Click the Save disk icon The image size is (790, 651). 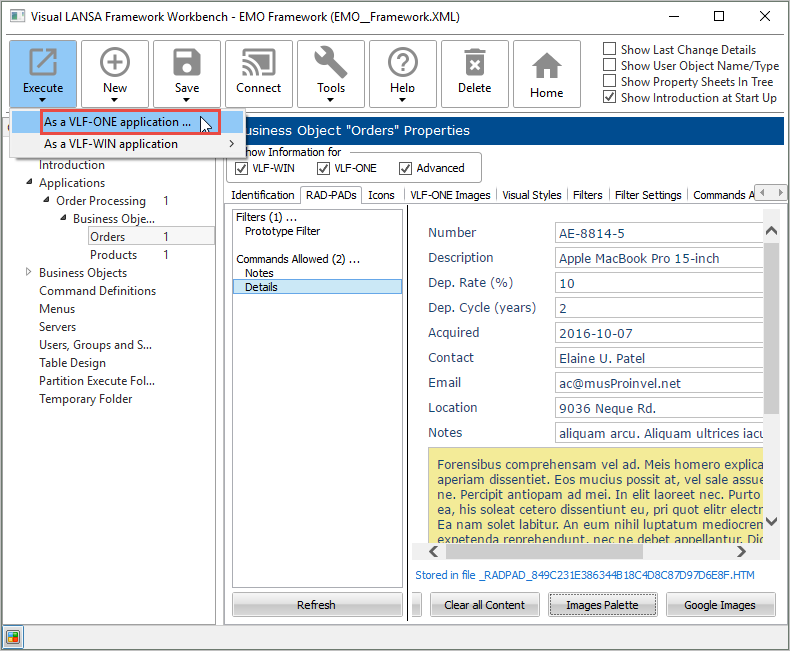tap(187, 63)
